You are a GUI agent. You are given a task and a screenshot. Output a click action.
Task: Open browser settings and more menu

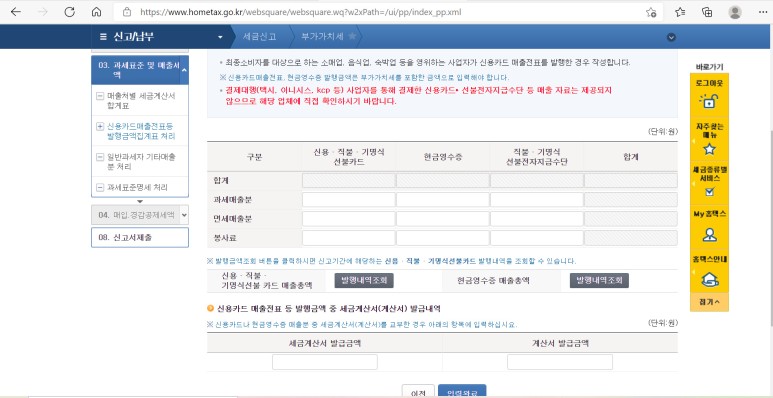point(763,12)
